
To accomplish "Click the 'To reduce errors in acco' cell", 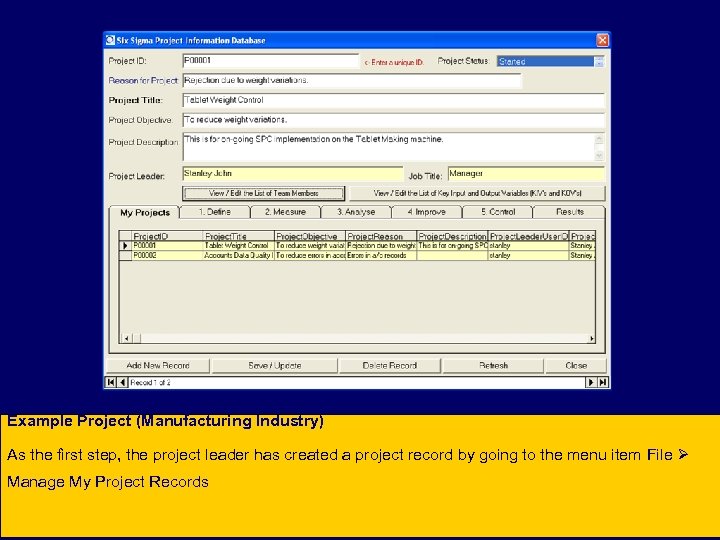I will point(310,255).
